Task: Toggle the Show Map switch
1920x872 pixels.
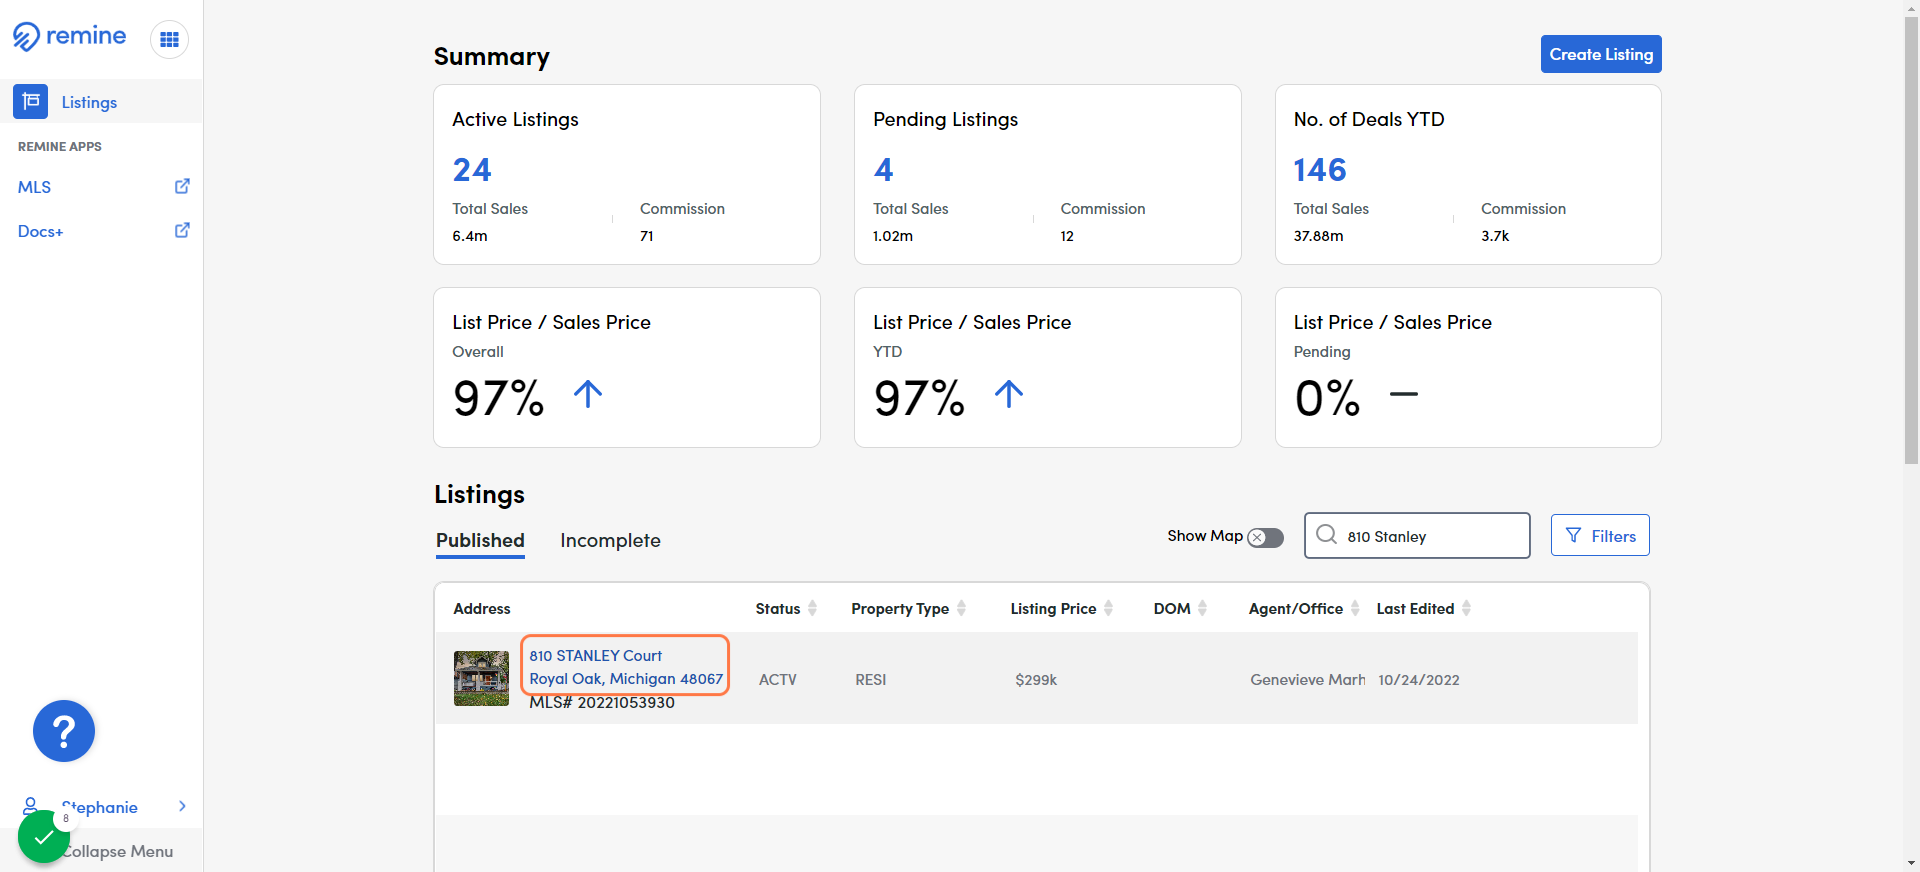Action: [x=1265, y=537]
